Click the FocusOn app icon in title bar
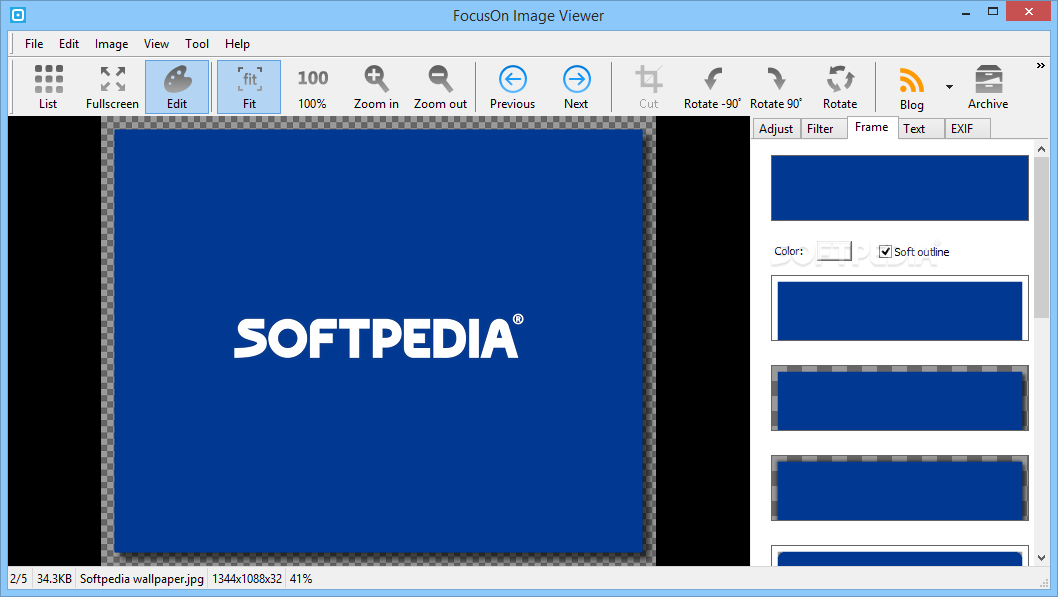This screenshot has width=1058, height=597. tap(18, 14)
